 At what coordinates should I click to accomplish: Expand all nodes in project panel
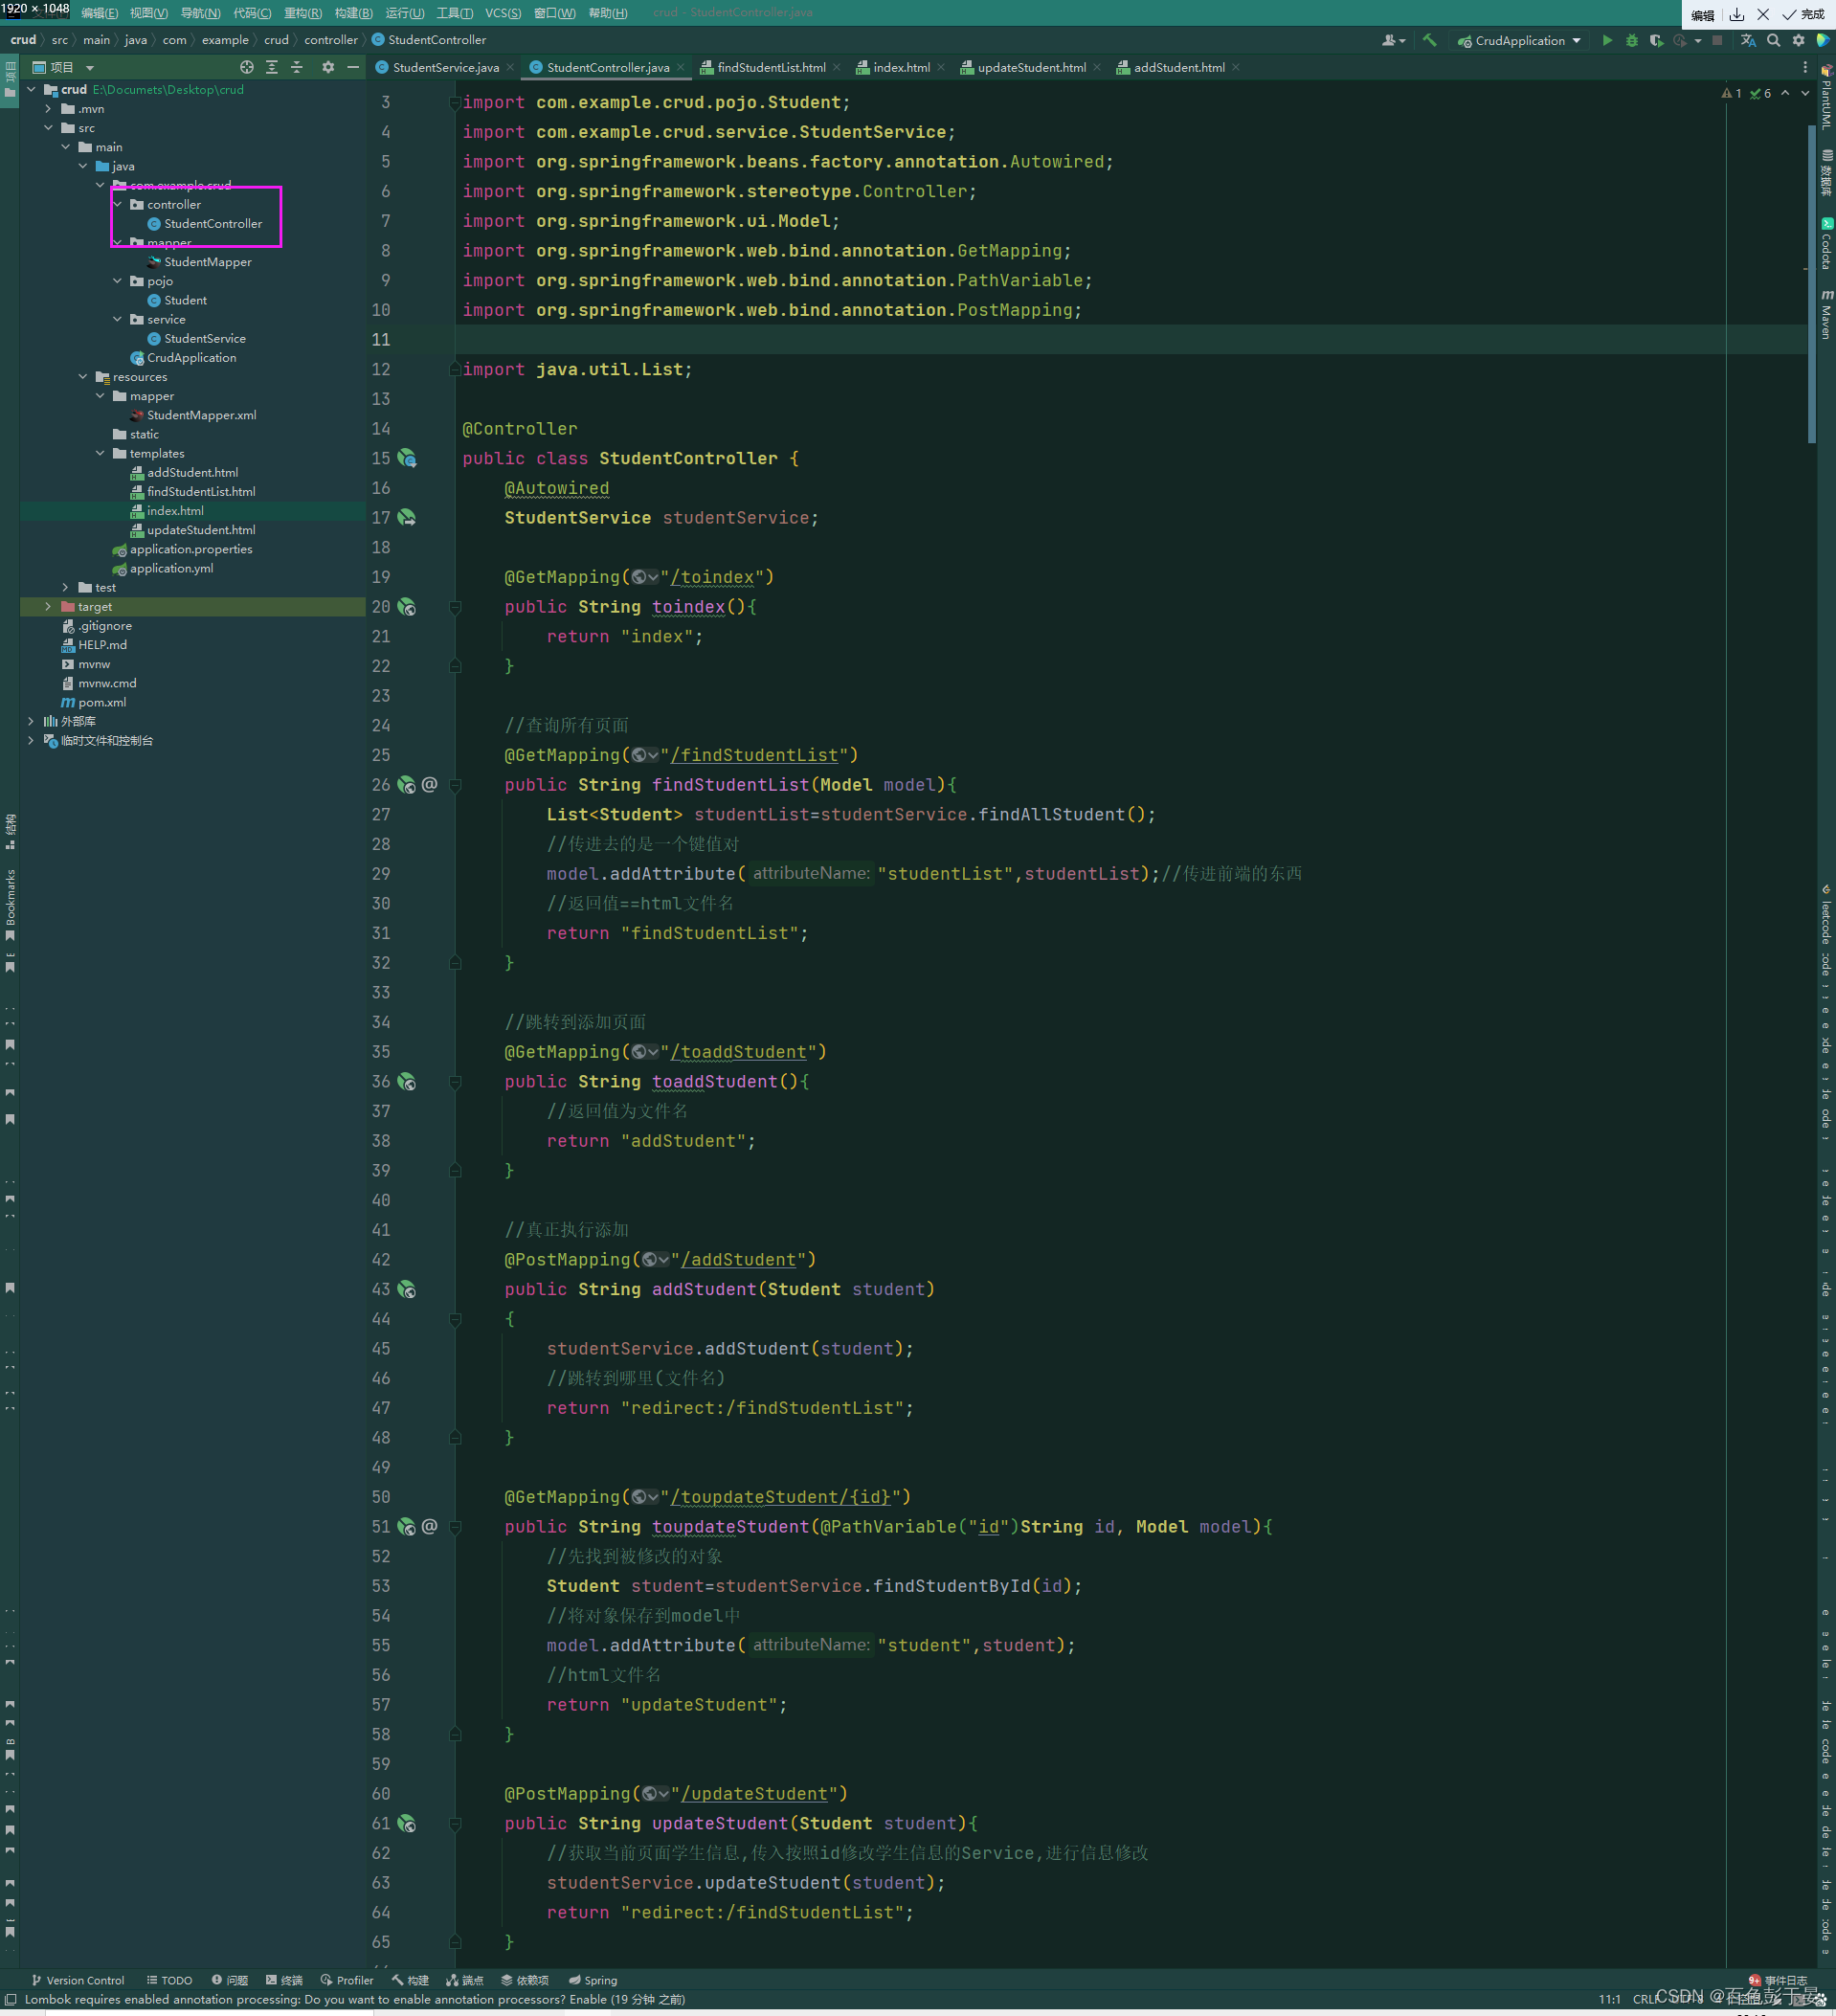272,67
